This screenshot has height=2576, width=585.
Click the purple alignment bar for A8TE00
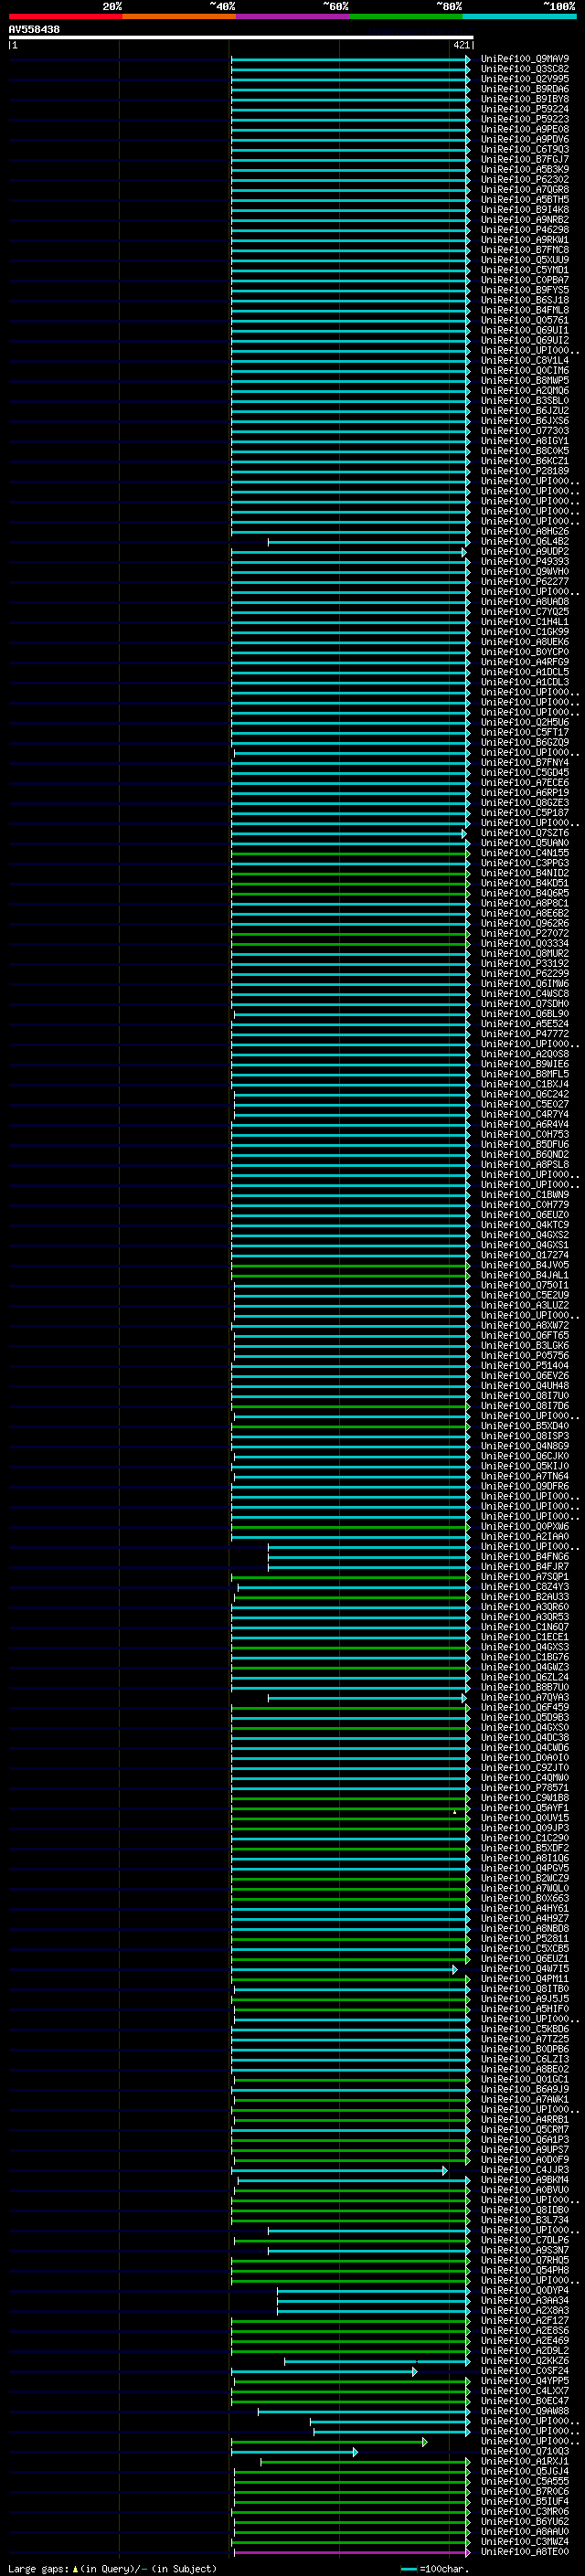(x=350, y=2552)
